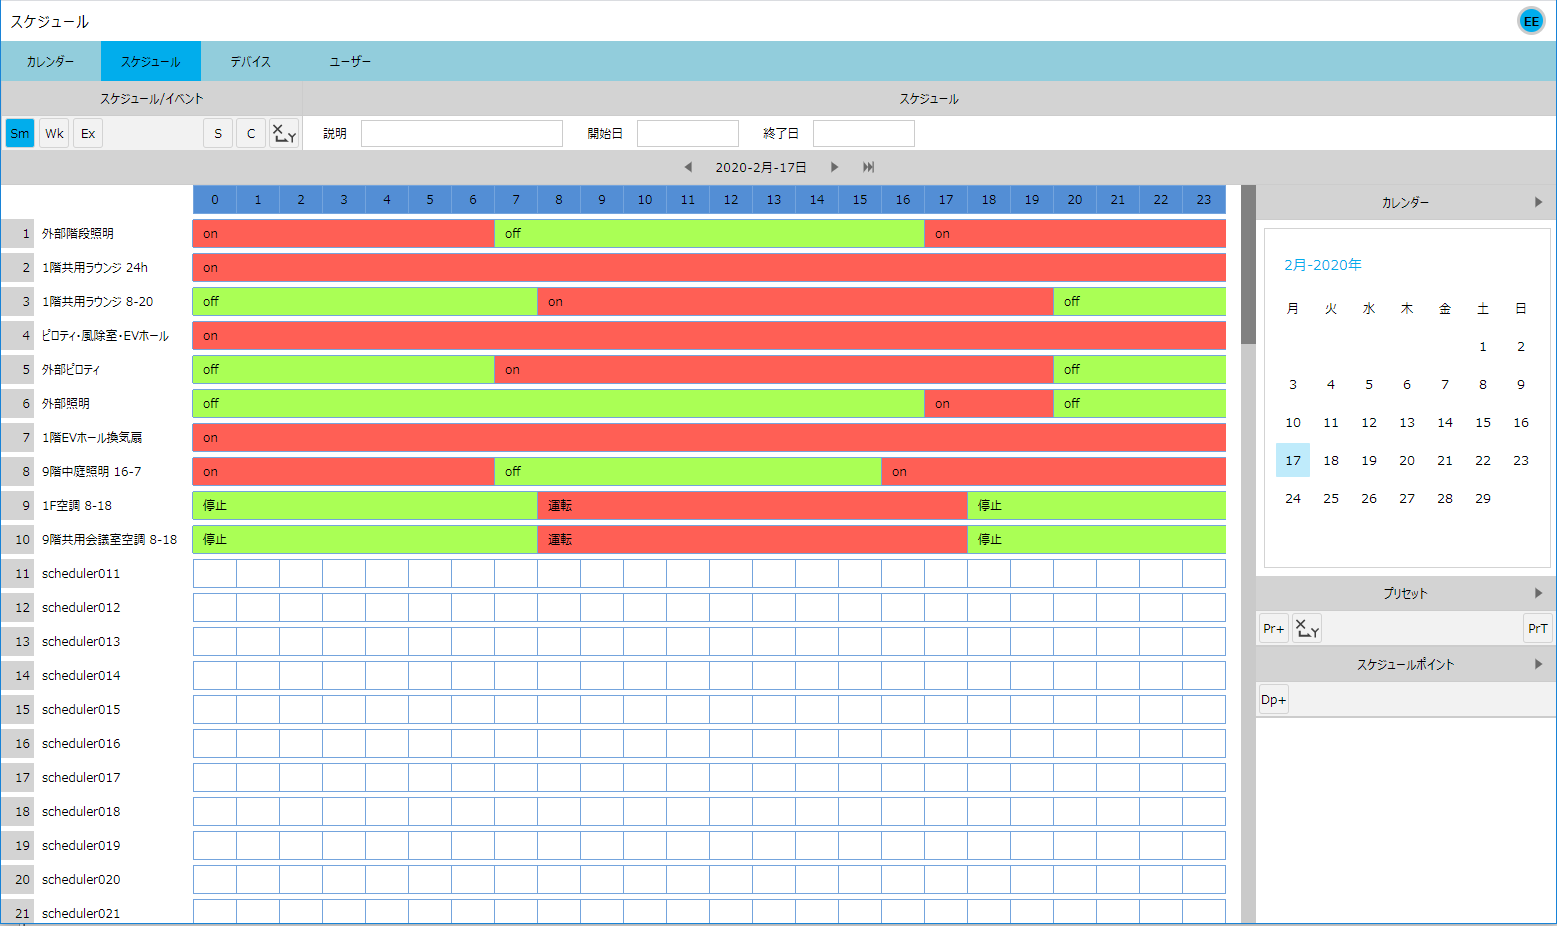The height and width of the screenshot is (926, 1557).
Task: Click the delete icon next to C button
Action: click(x=284, y=133)
